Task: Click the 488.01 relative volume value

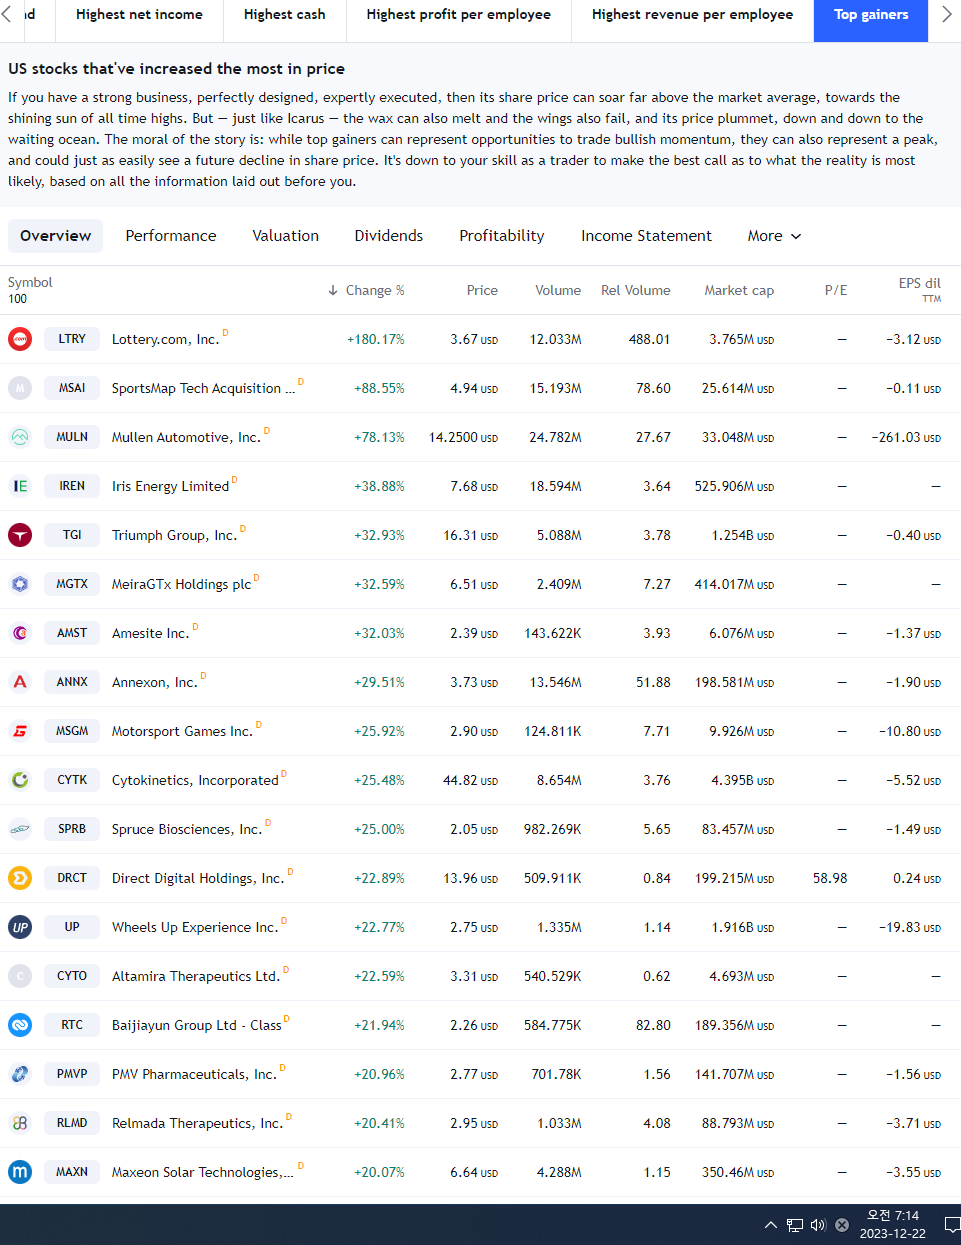Action: click(649, 339)
